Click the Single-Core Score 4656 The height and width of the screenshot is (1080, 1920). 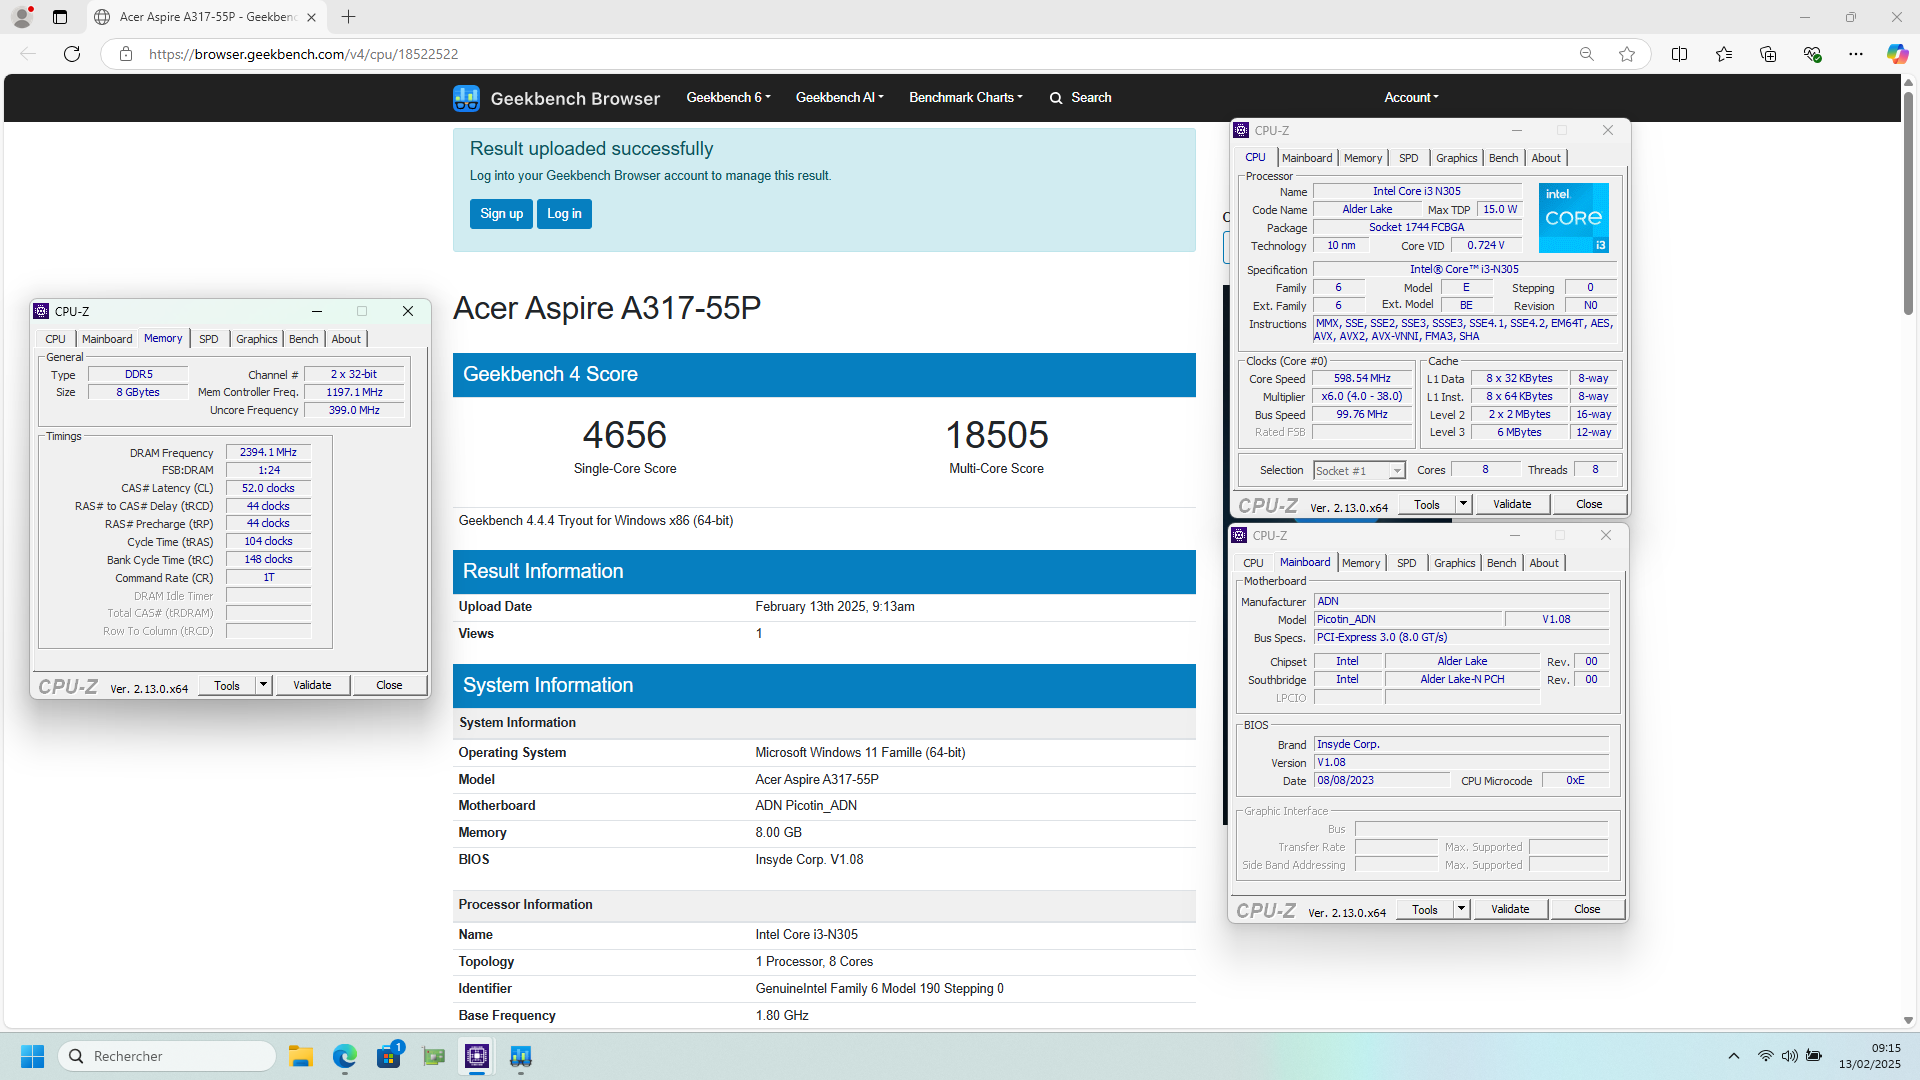625,435
